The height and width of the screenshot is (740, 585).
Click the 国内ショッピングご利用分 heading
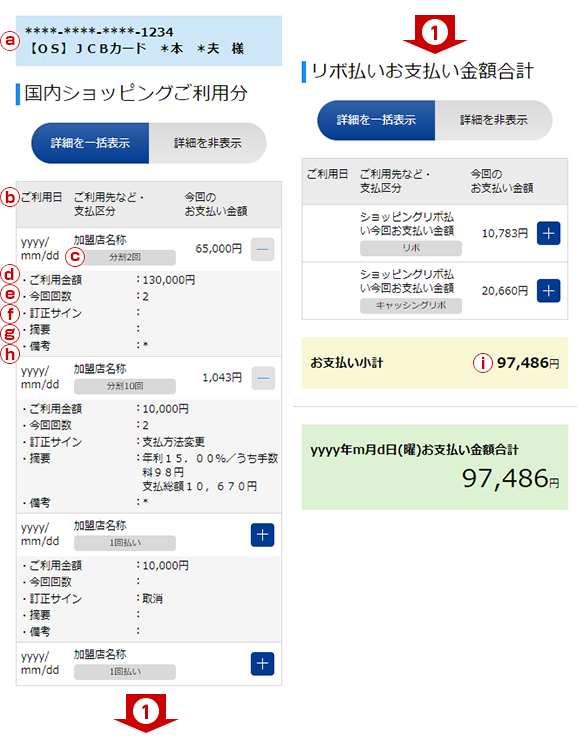136,93
